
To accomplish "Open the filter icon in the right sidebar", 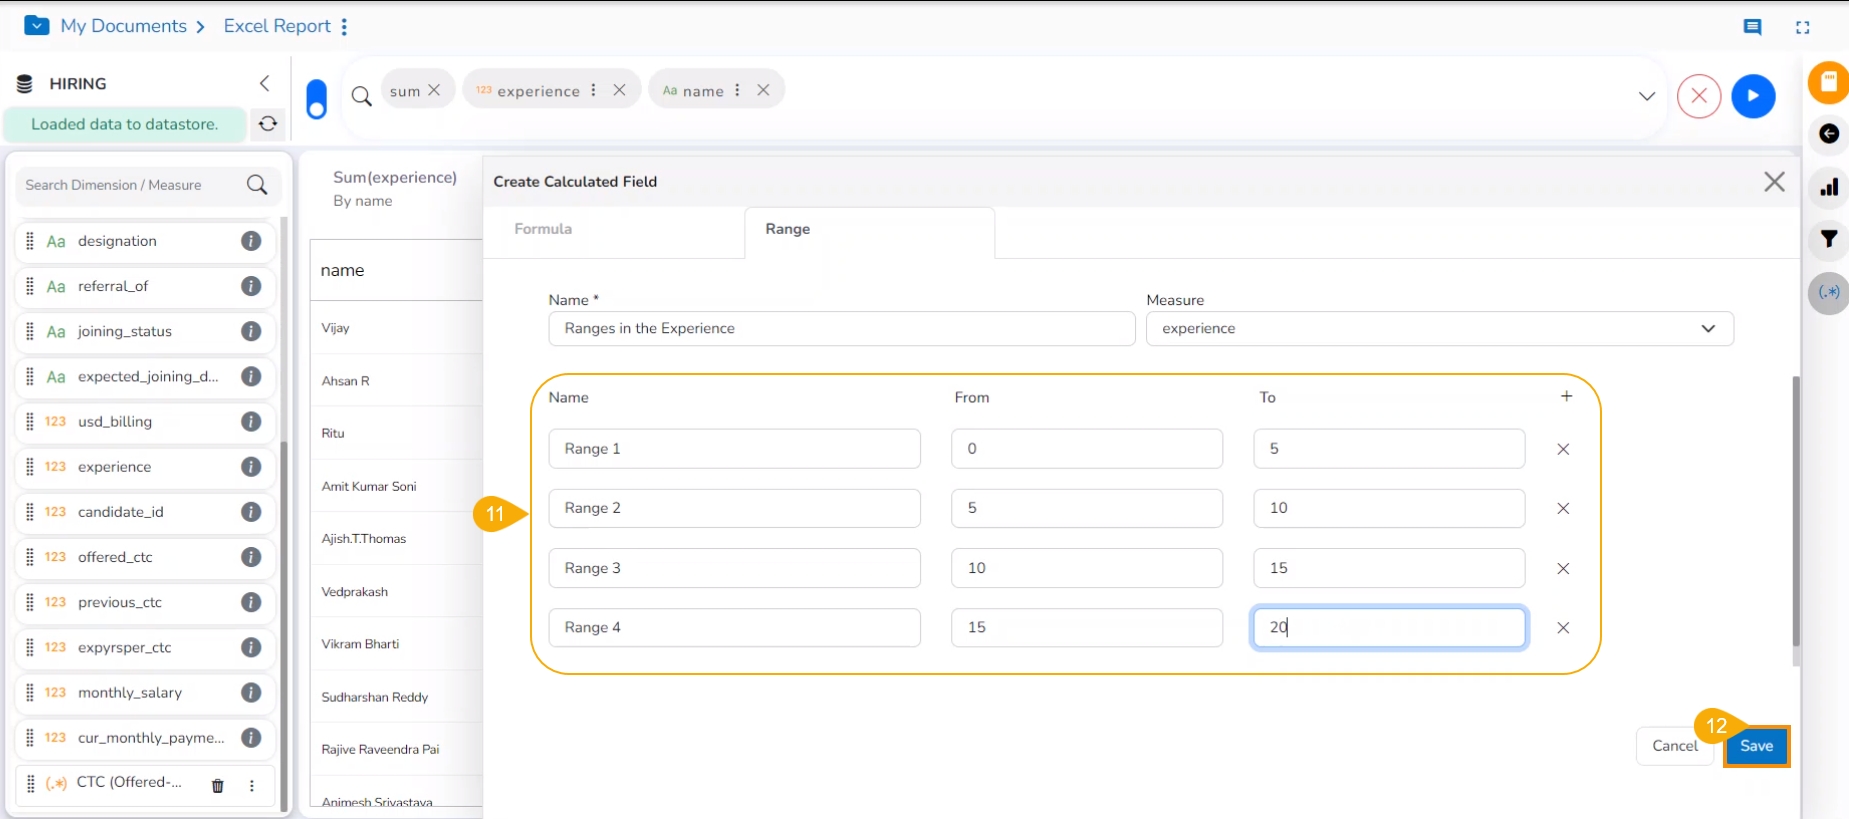I will pyautogui.click(x=1828, y=239).
